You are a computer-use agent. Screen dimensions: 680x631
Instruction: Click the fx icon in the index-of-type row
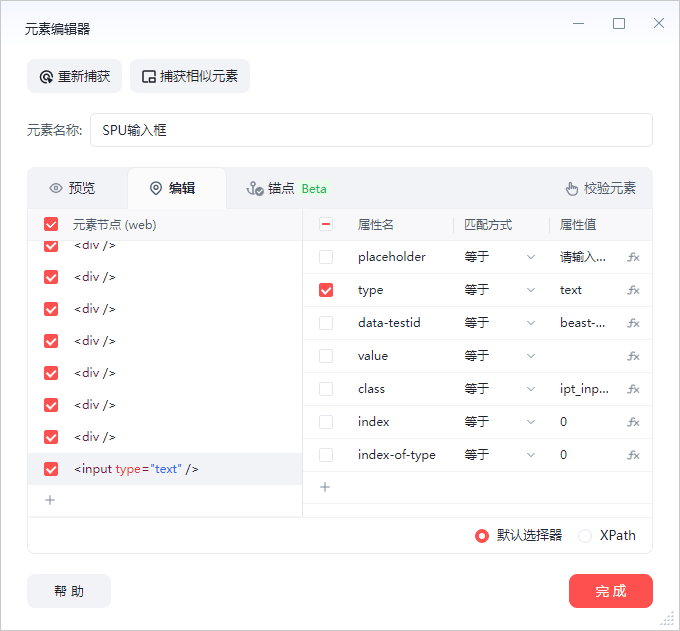633,455
